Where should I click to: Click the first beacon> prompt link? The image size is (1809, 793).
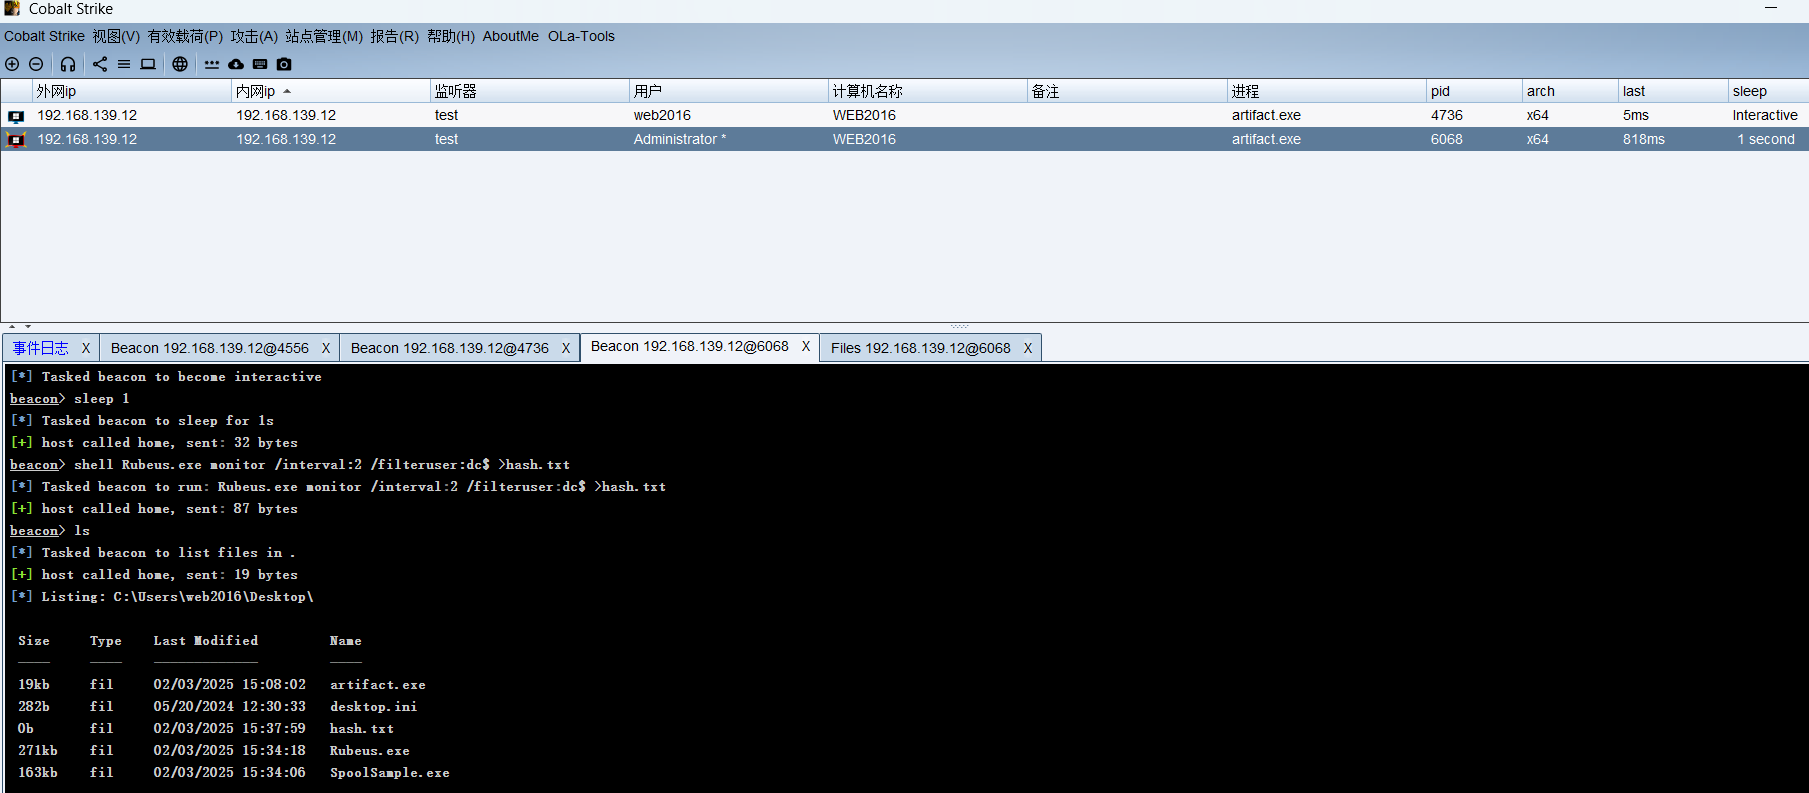(35, 398)
